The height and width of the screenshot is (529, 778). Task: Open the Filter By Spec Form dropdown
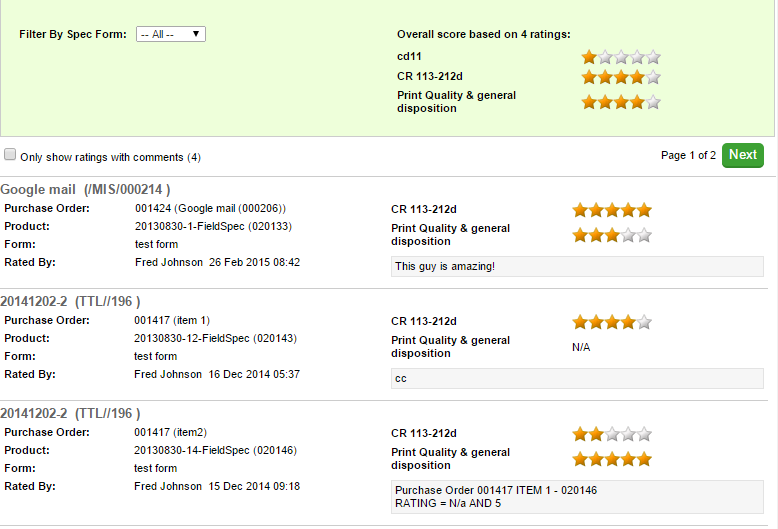(x=171, y=34)
